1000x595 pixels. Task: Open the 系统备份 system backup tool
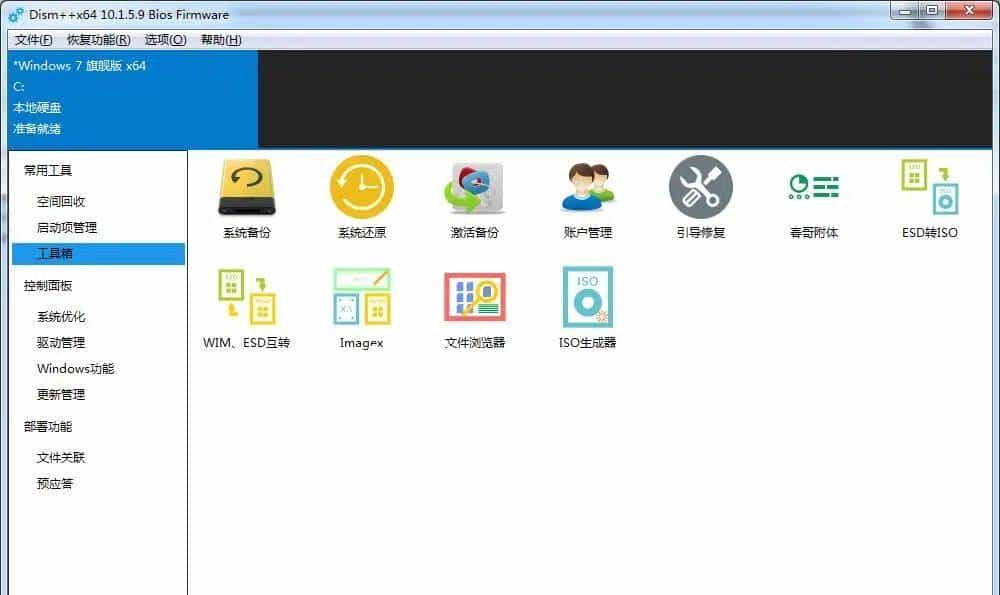click(x=247, y=197)
